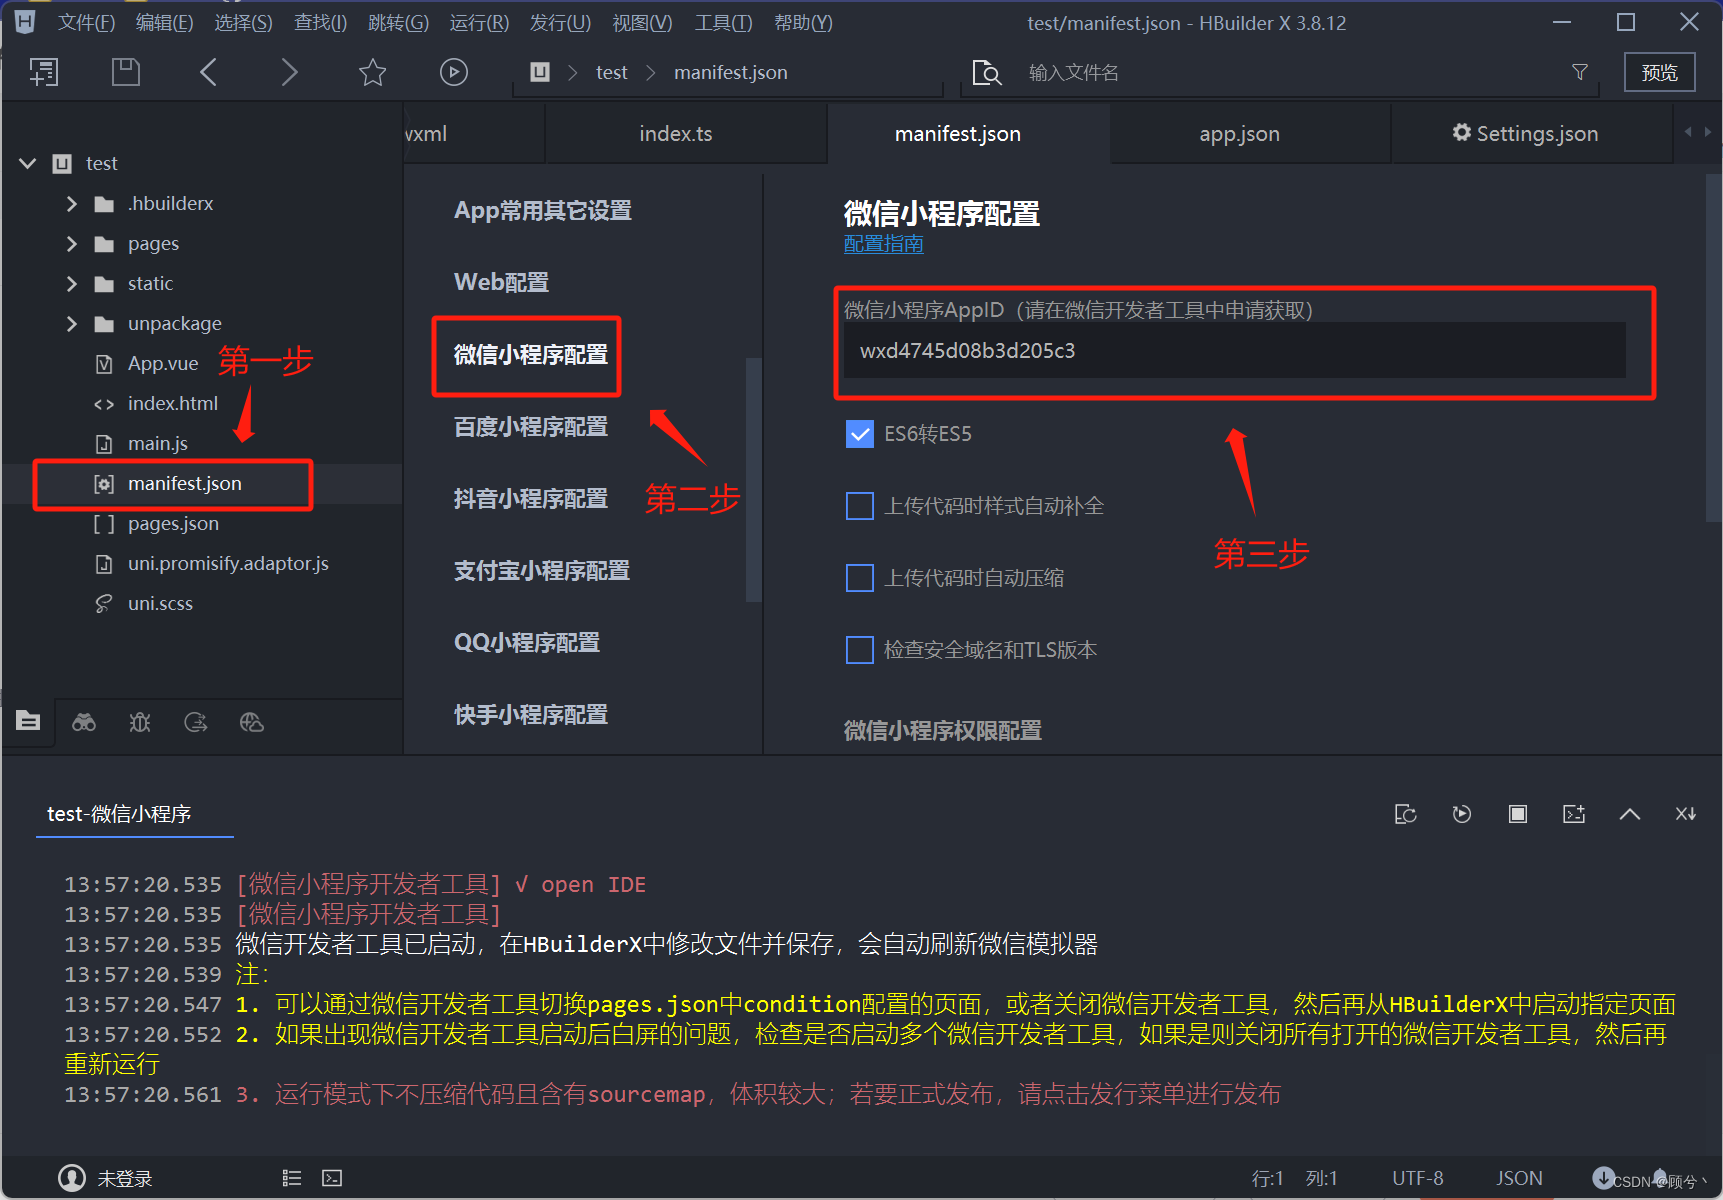Click the project explorer icon in sidebar footer

click(28, 721)
